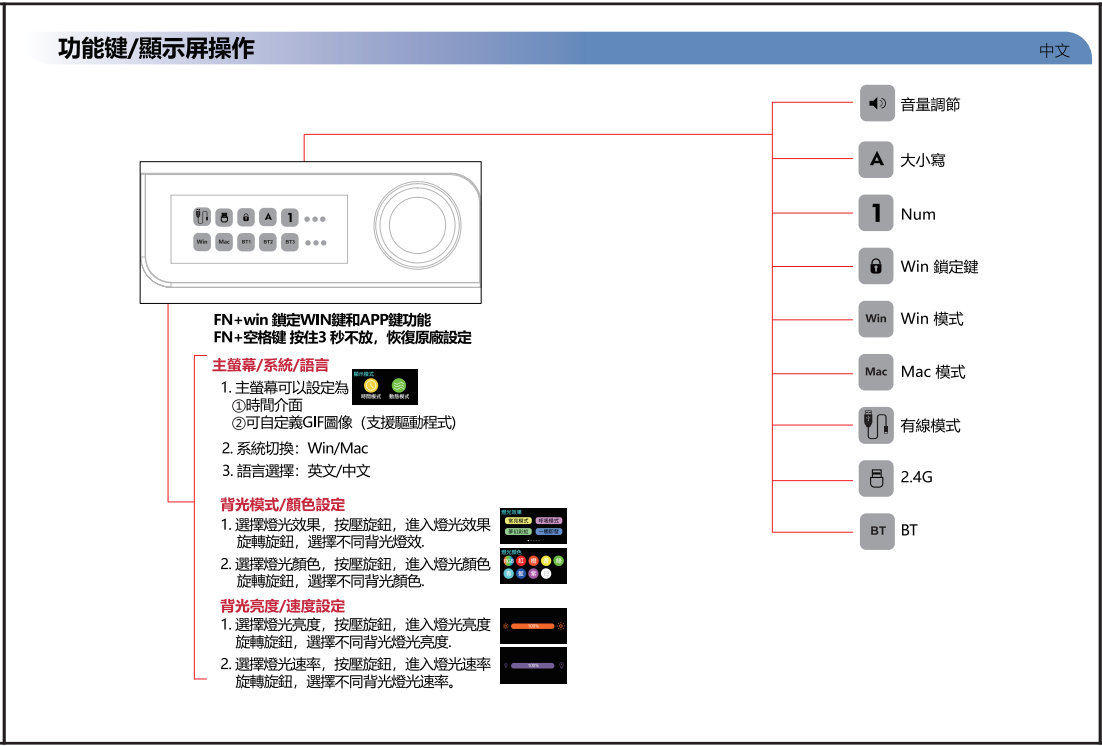Click the orange backlight brightness slider bar
Viewport: 1102px width, 746px height.
(533, 626)
